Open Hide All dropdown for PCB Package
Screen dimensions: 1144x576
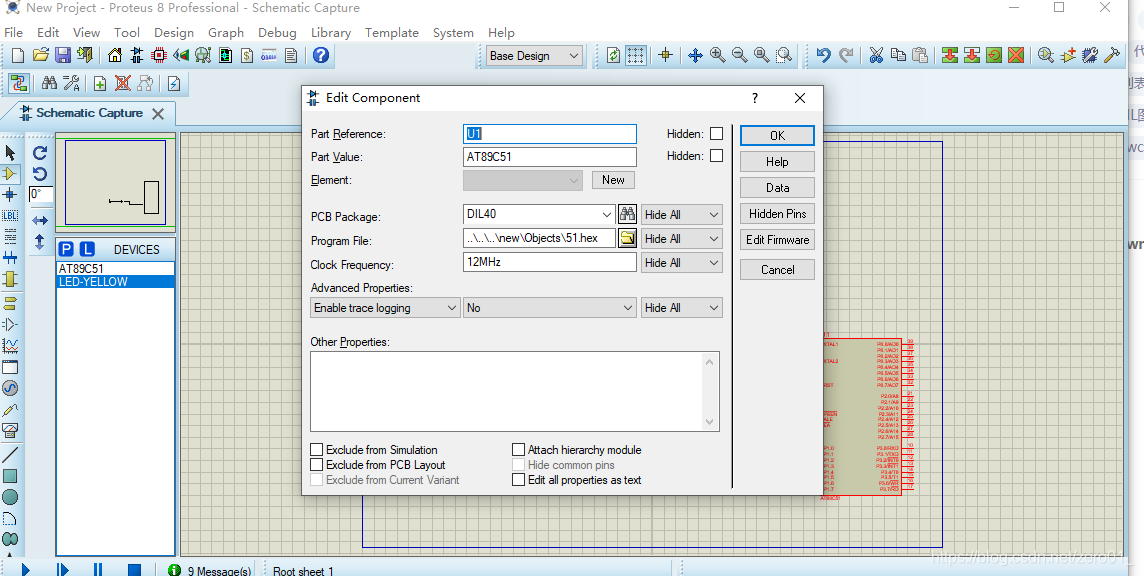point(681,215)
